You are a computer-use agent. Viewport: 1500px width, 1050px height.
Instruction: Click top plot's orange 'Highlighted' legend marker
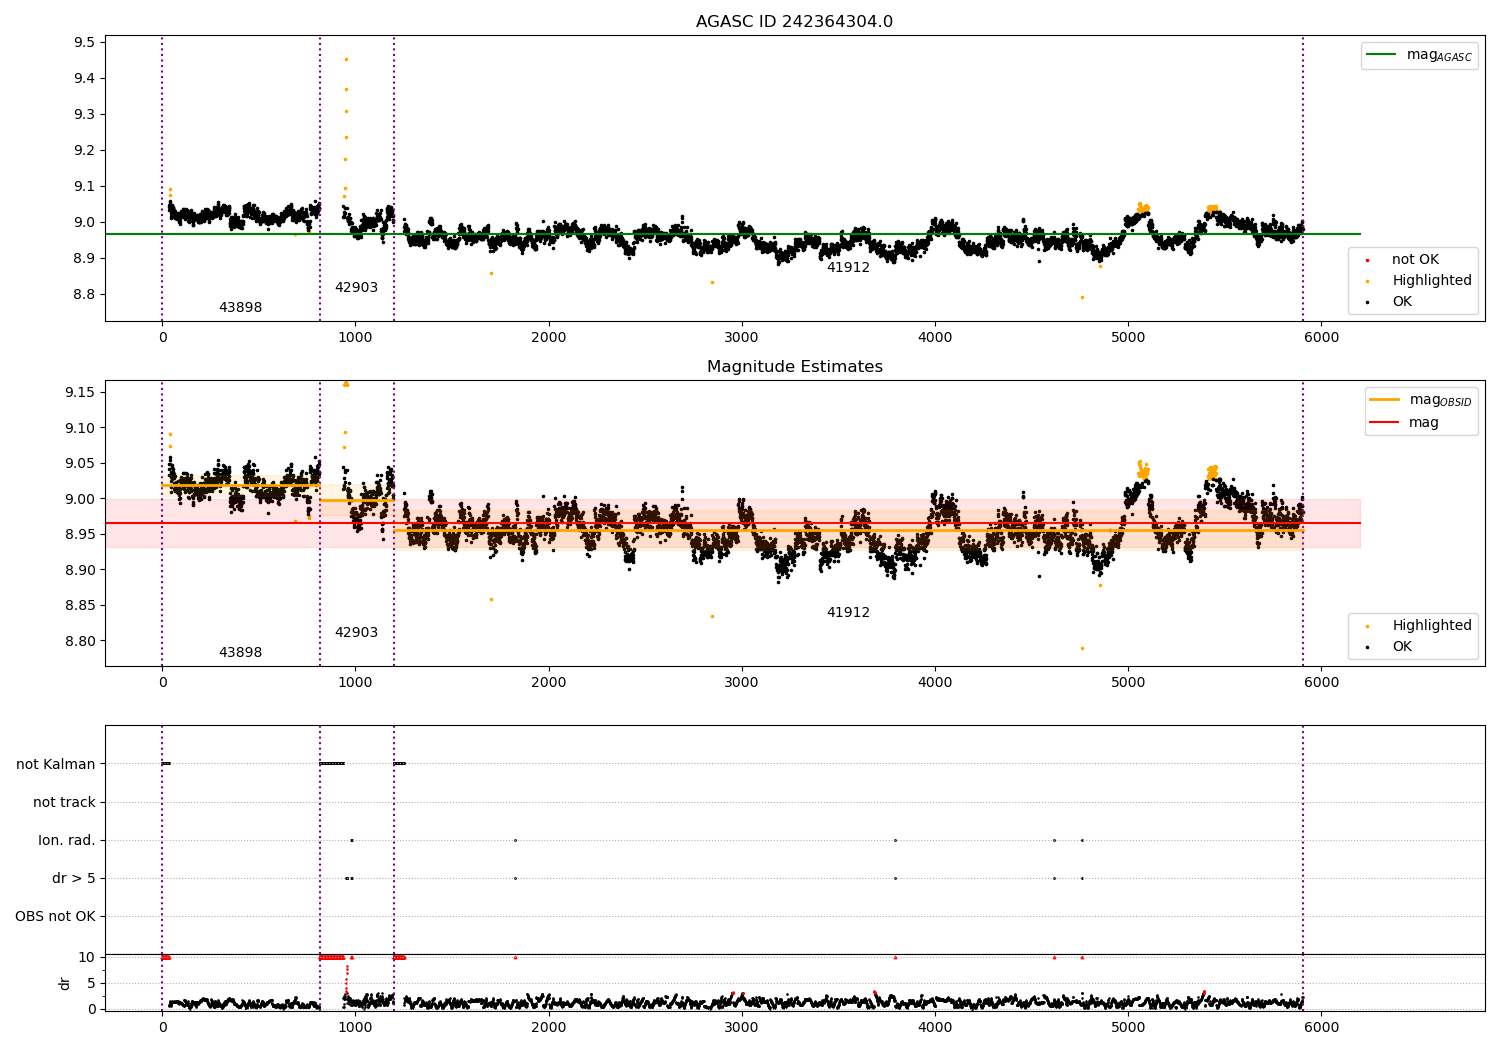point(1367,281)
